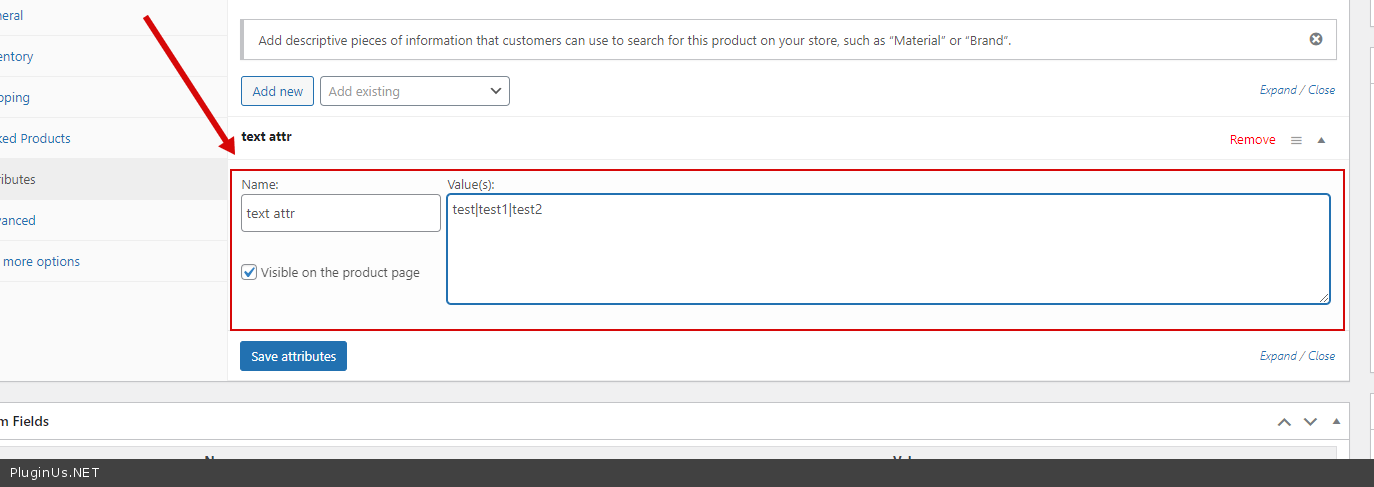Click top Expand link above attributes
1374x487 pixels.
1277,90
